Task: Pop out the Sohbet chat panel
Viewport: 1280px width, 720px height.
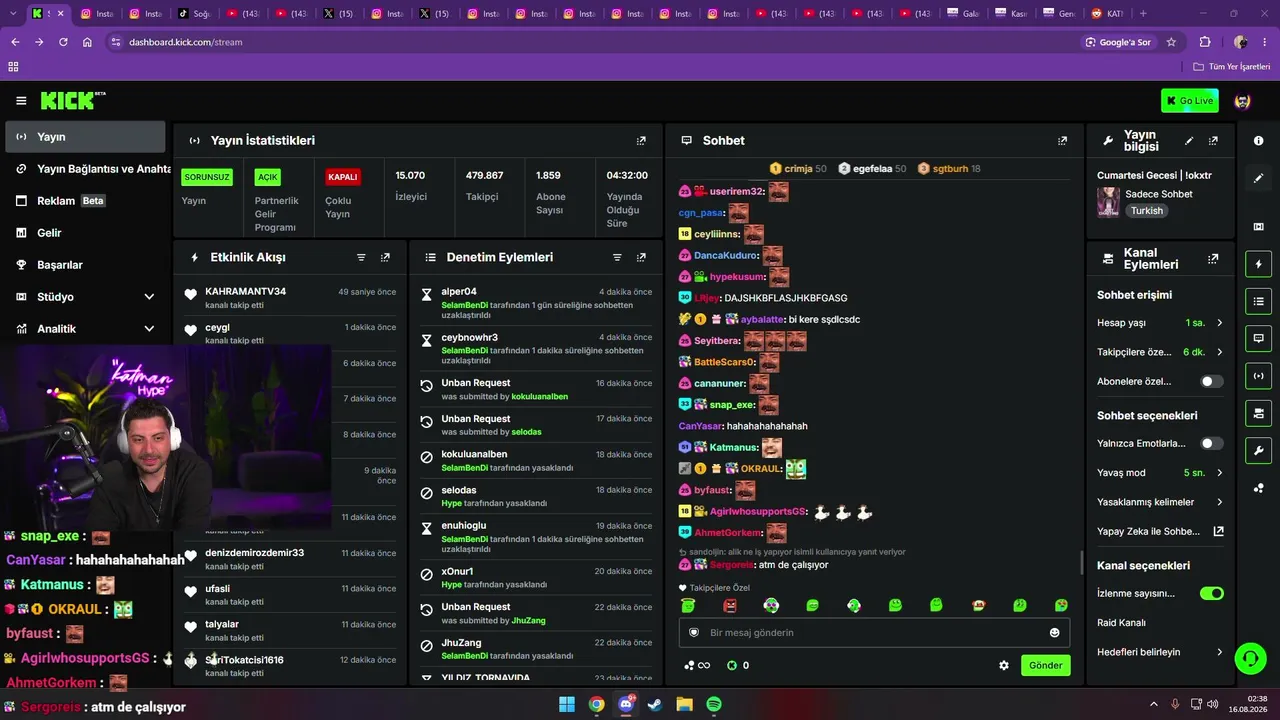Action: pyautogui.click(x=1062, y=141)
